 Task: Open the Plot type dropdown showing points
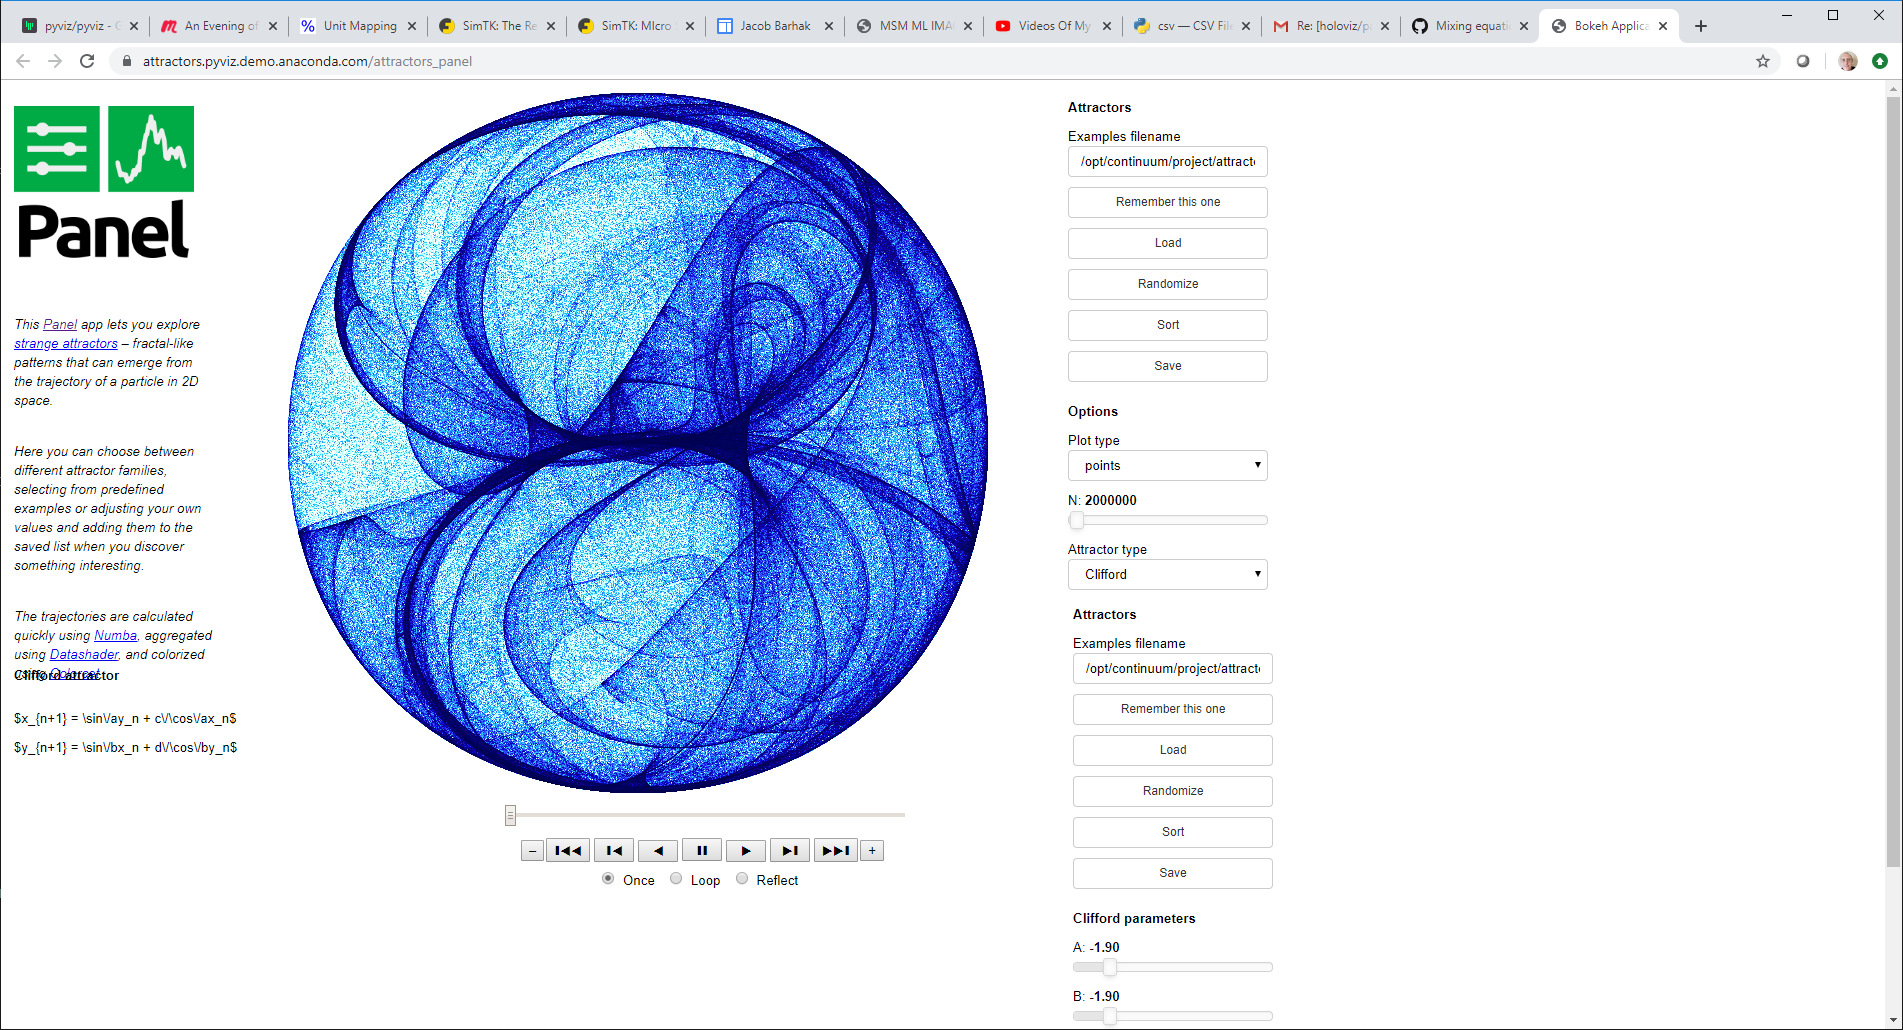tap(1167, 465)
